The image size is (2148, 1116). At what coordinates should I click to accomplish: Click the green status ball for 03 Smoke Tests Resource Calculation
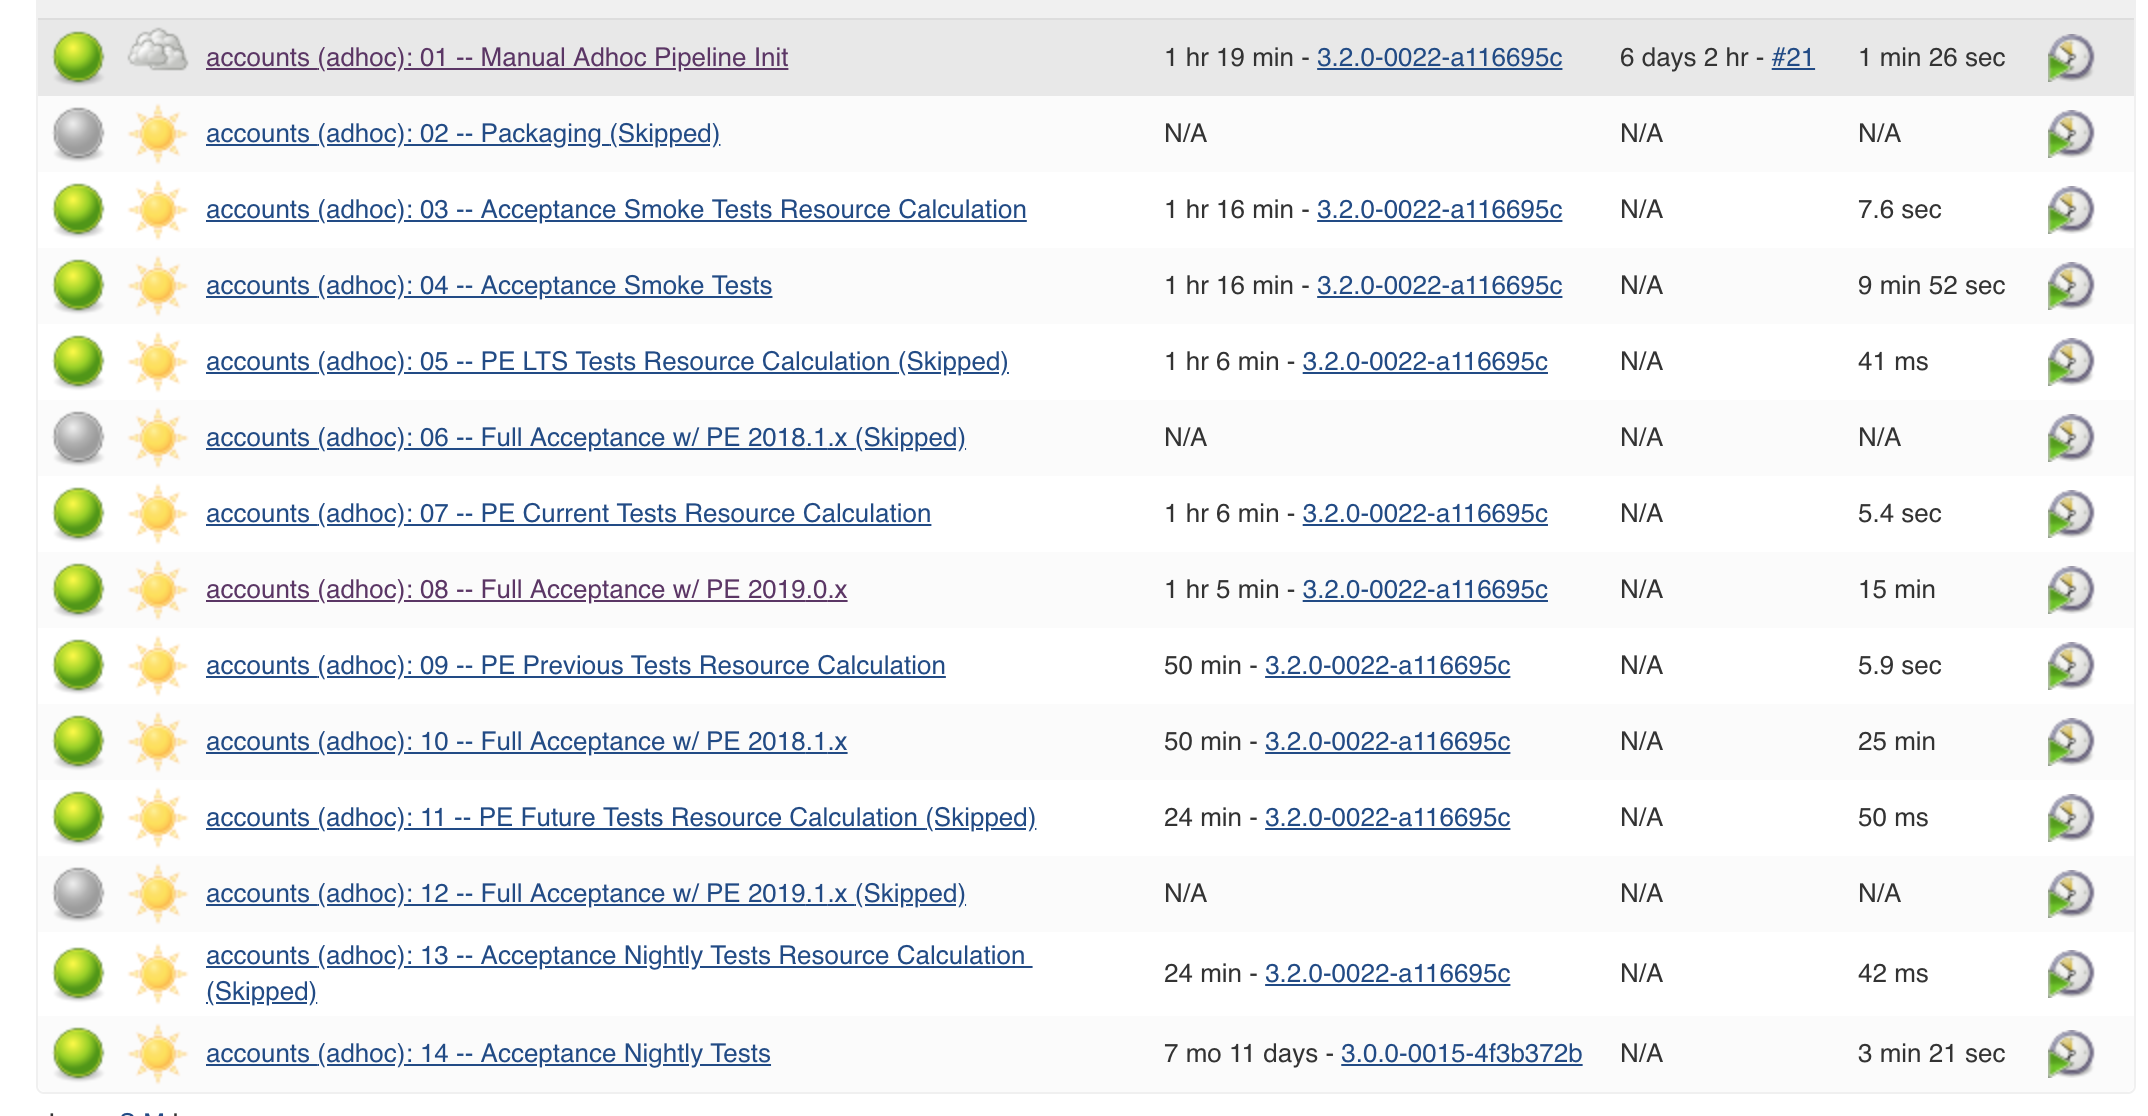(x=78, y=210)
